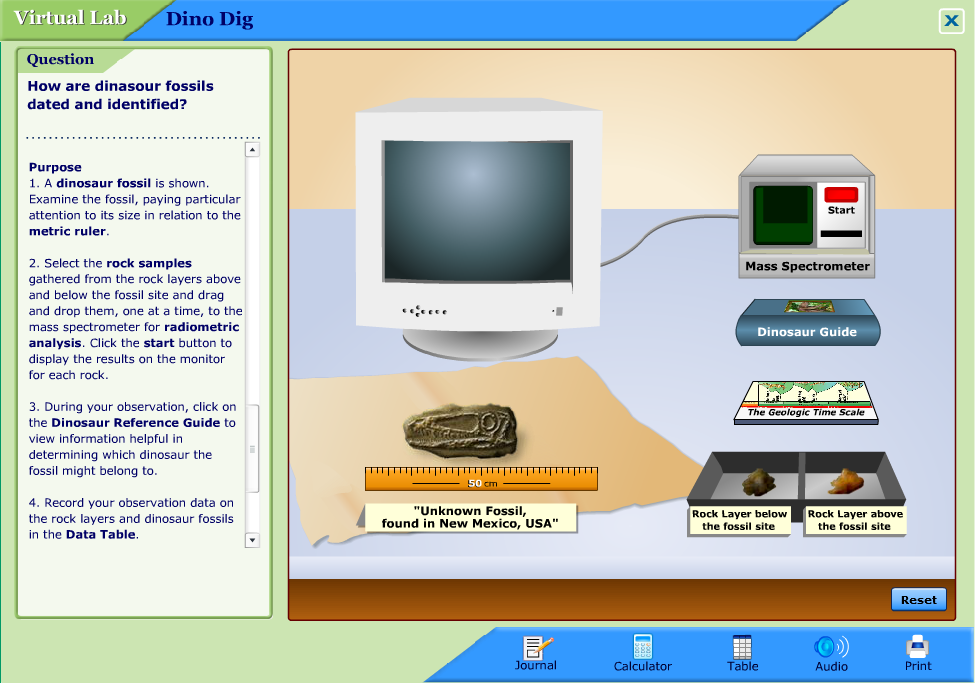Viewport: 975px width, 683px height.
Task: Open the Journal tool
Action: (536, 652)
